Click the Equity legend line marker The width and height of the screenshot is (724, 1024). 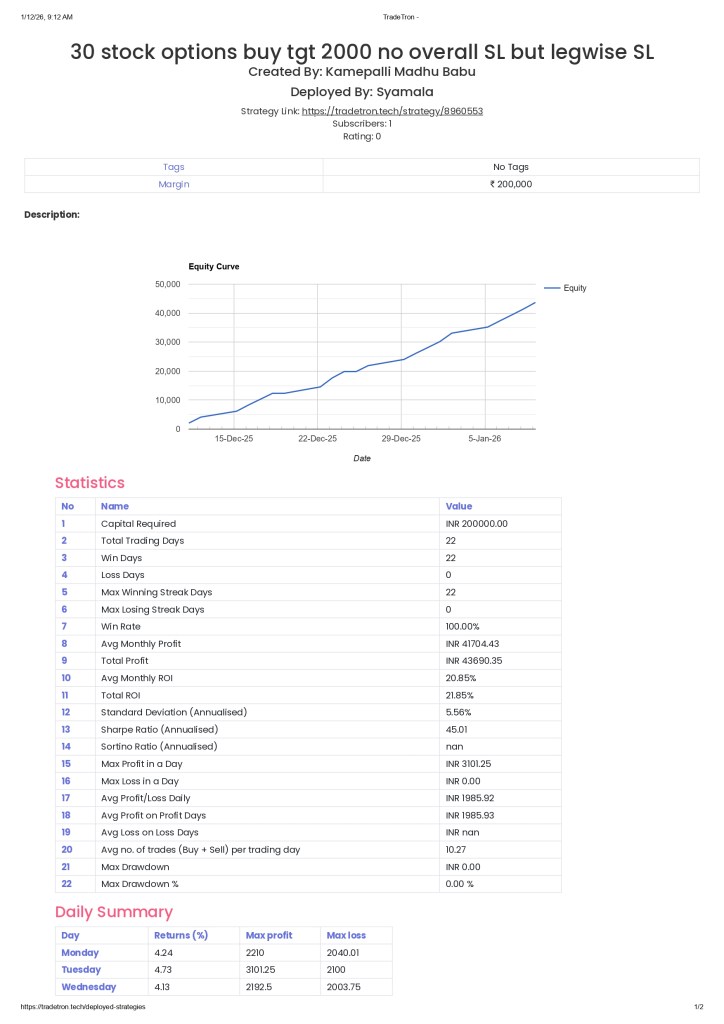551,288
